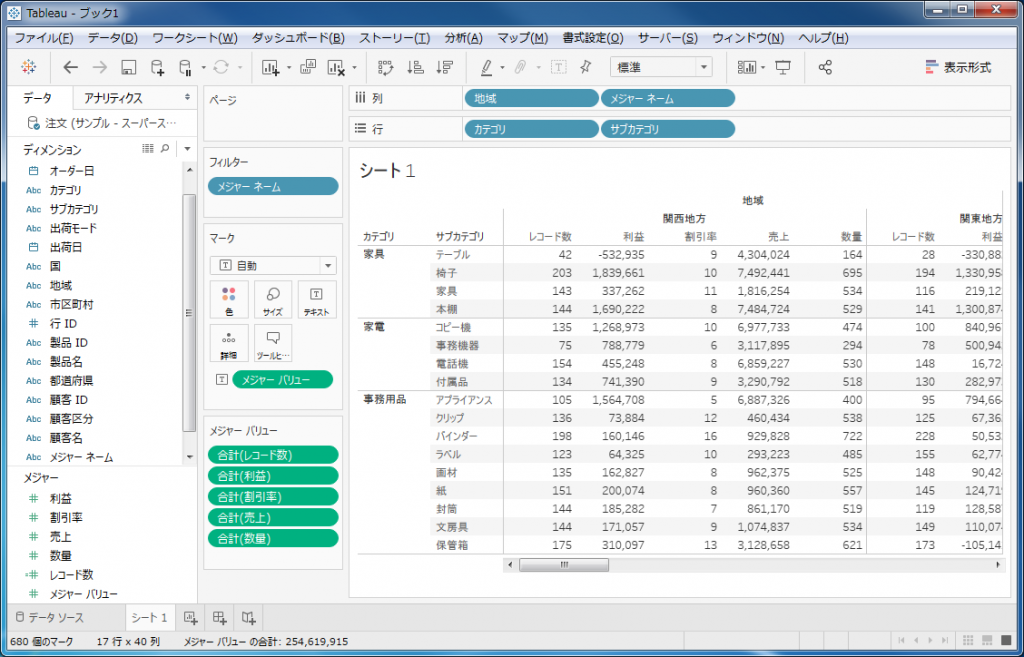Image resolution: width=1024 pixels, height=657 pixels.
Task: Click the Save icon in toolbar
Action: [128, 67]
